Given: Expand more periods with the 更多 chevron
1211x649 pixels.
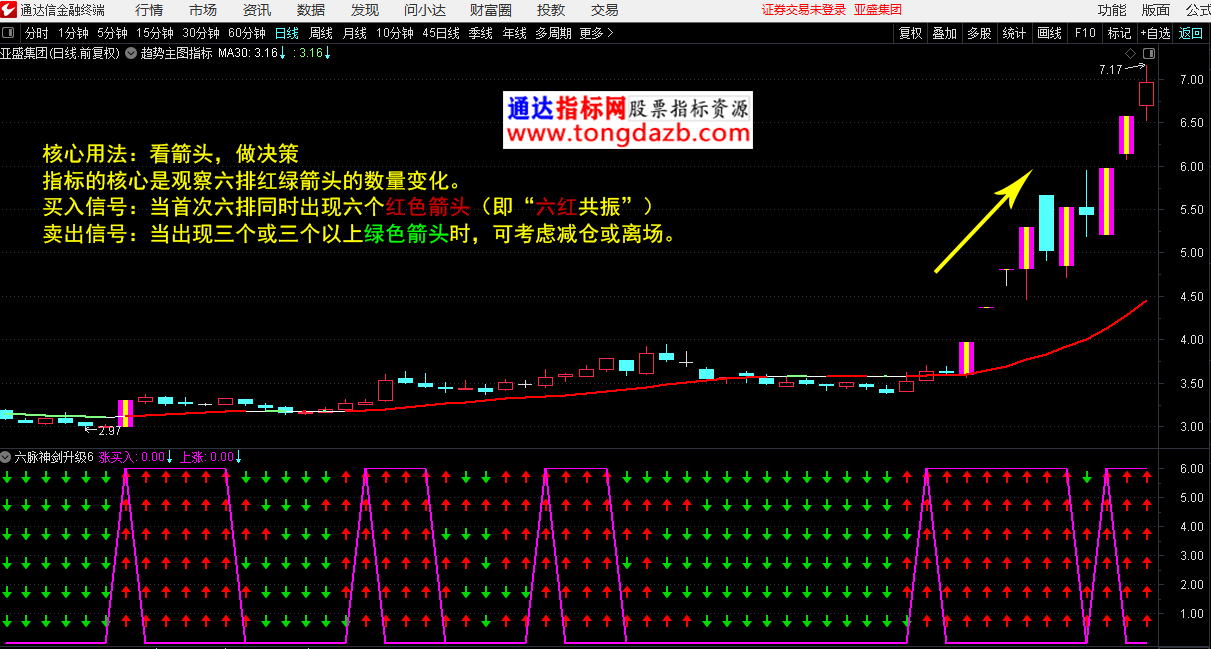Looking at the screenshot, I should [x=597, y=33].
